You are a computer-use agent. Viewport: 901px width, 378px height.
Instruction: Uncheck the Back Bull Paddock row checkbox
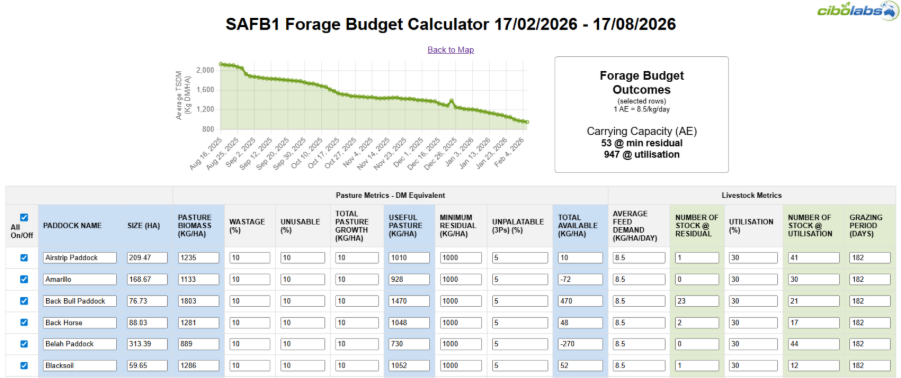coord(24,301)
